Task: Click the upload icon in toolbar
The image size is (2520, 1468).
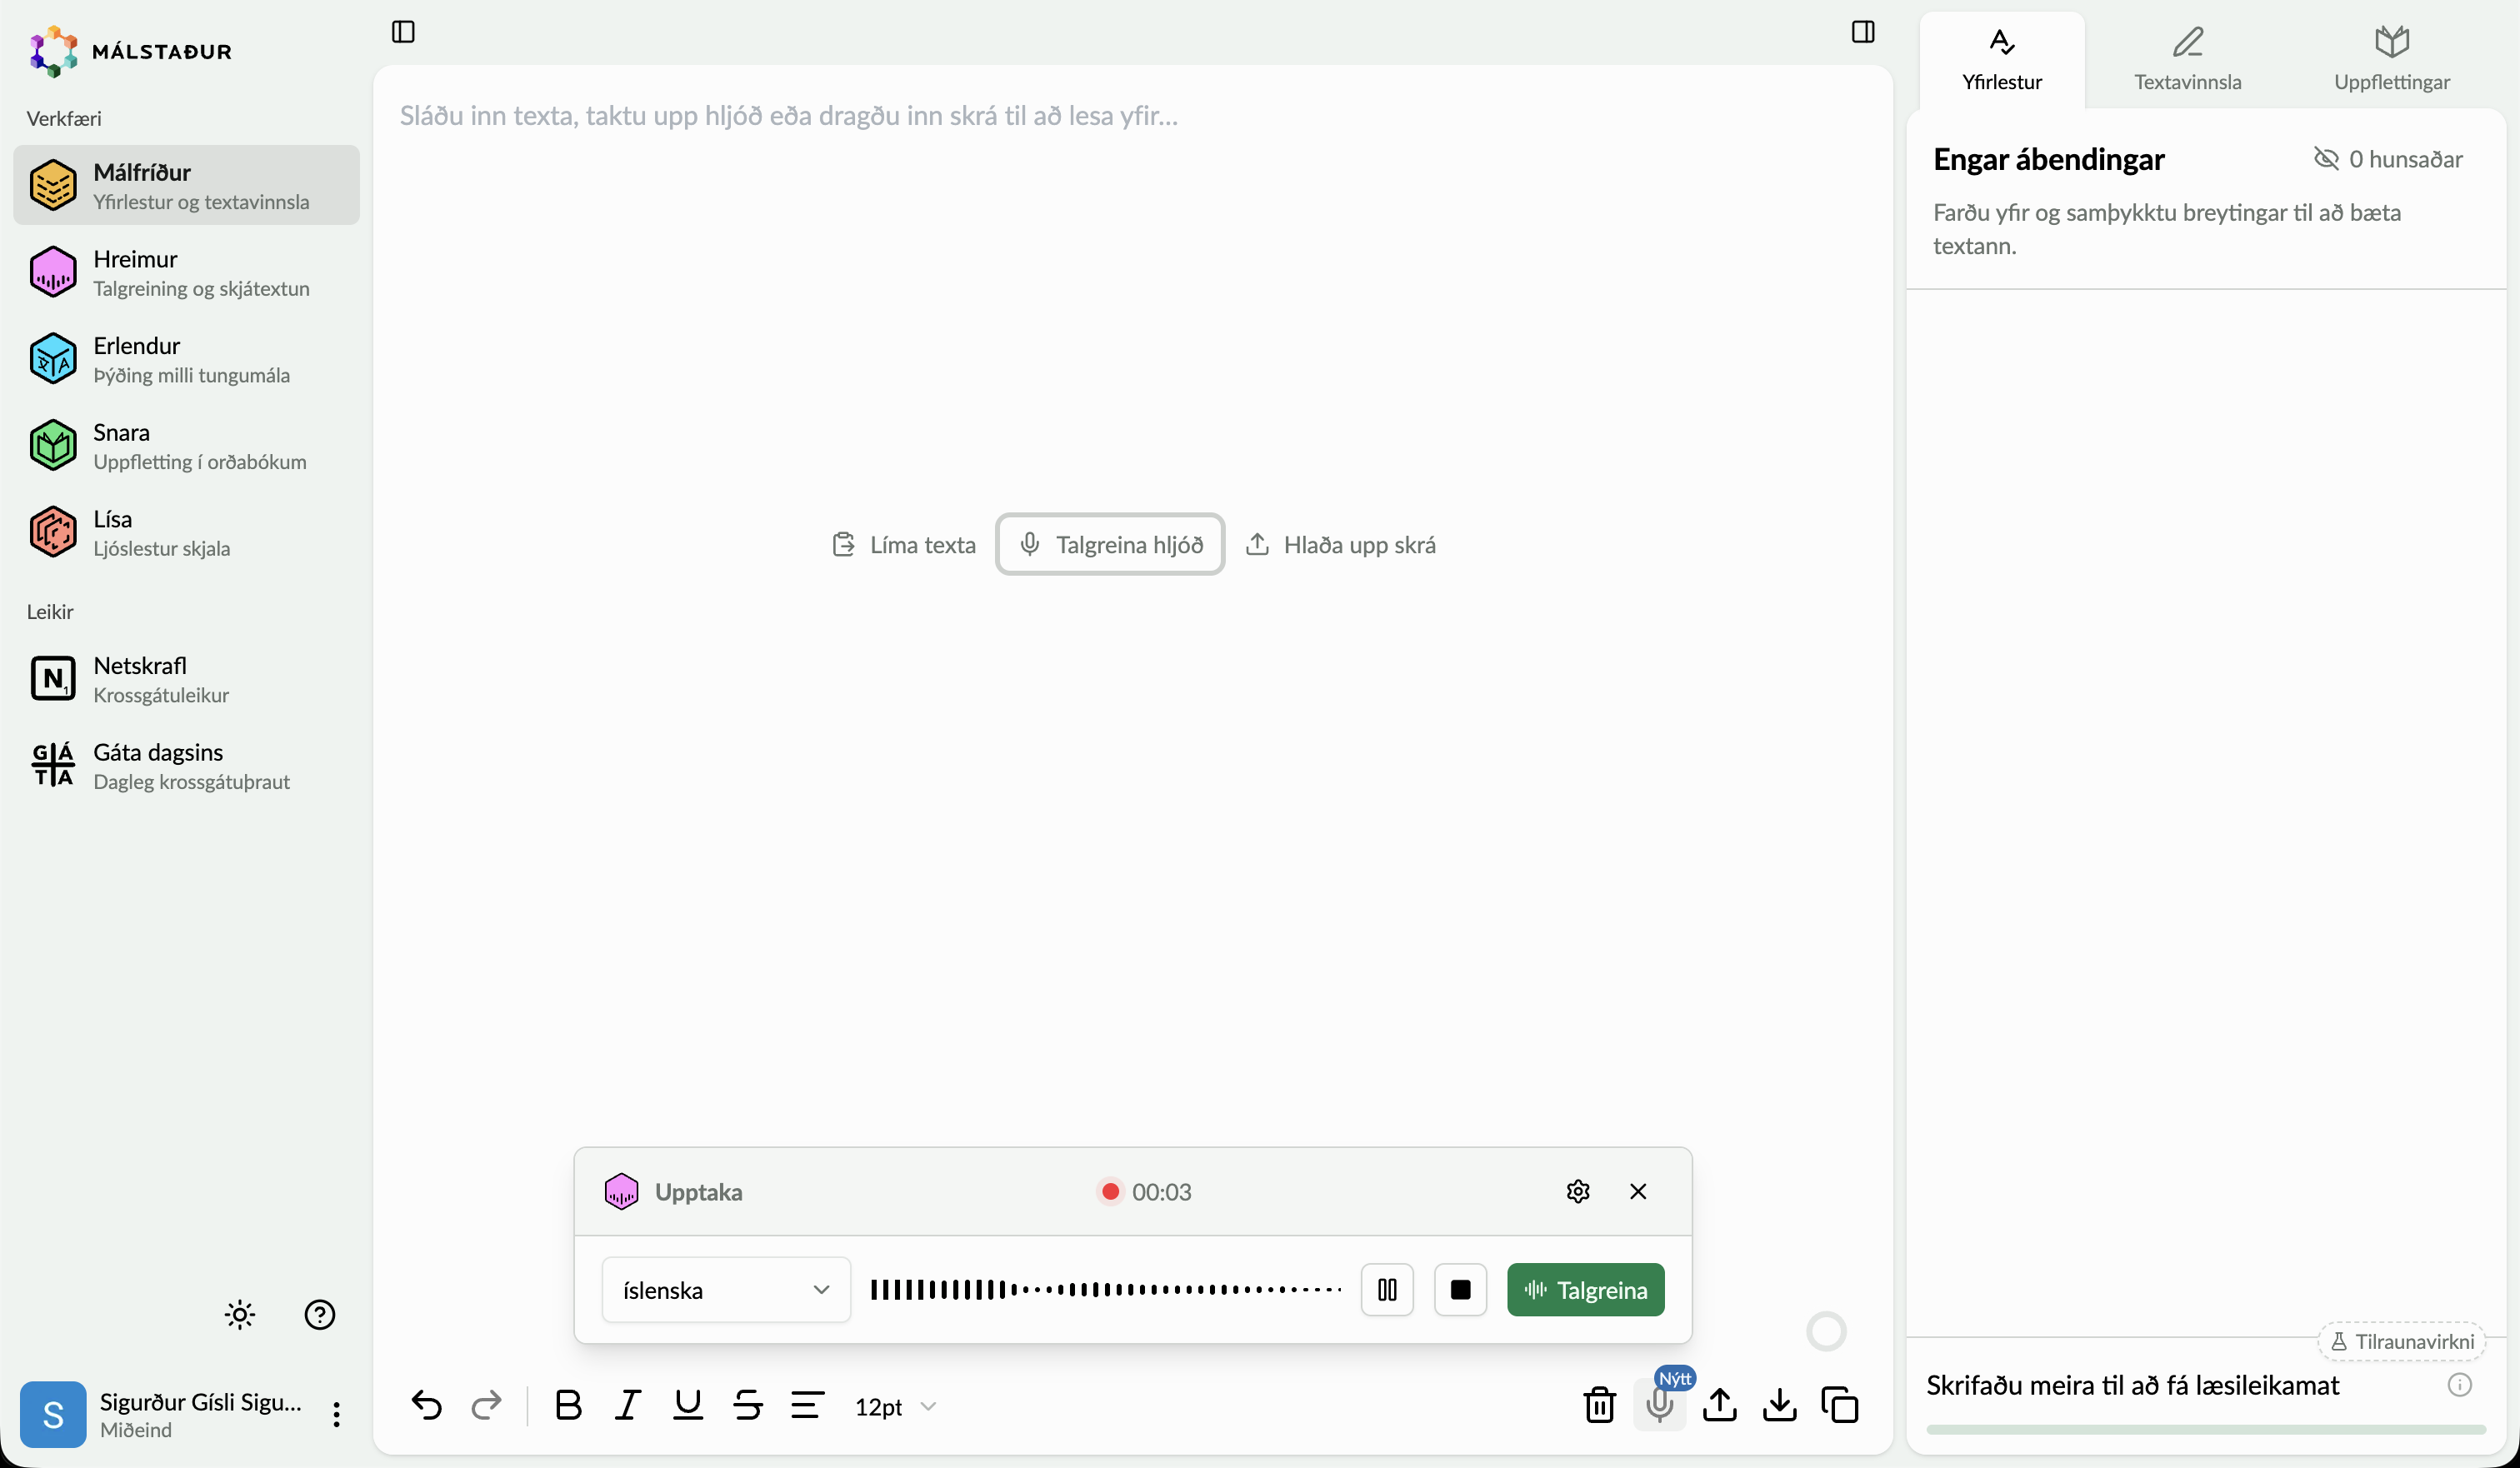Action: (1720, 1405)
